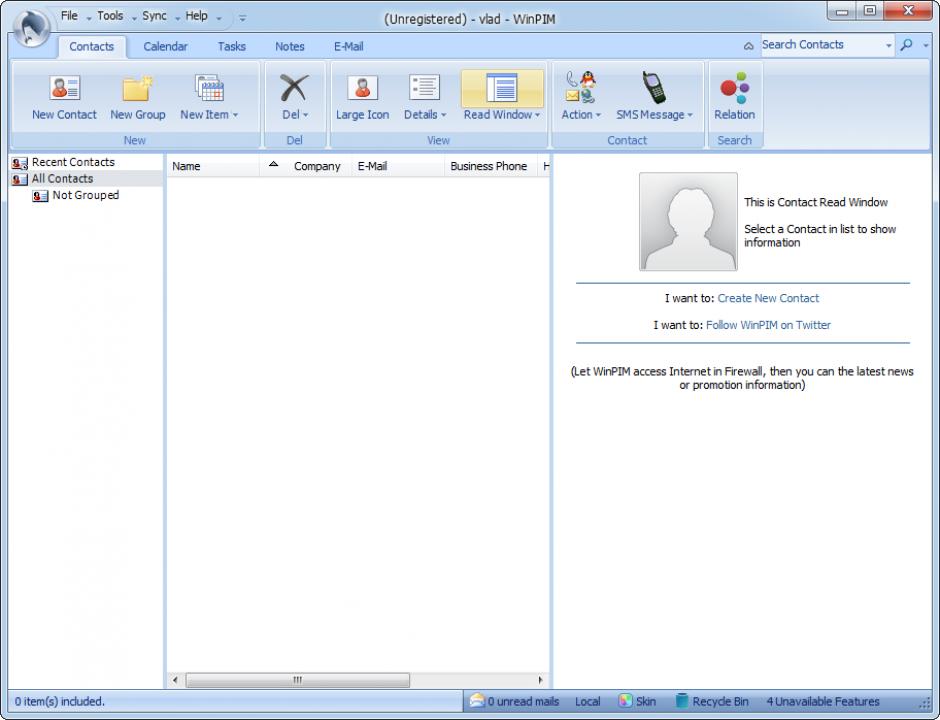
Task: Click the horizontal scrollbar thumb
Action: coord(297,680)
